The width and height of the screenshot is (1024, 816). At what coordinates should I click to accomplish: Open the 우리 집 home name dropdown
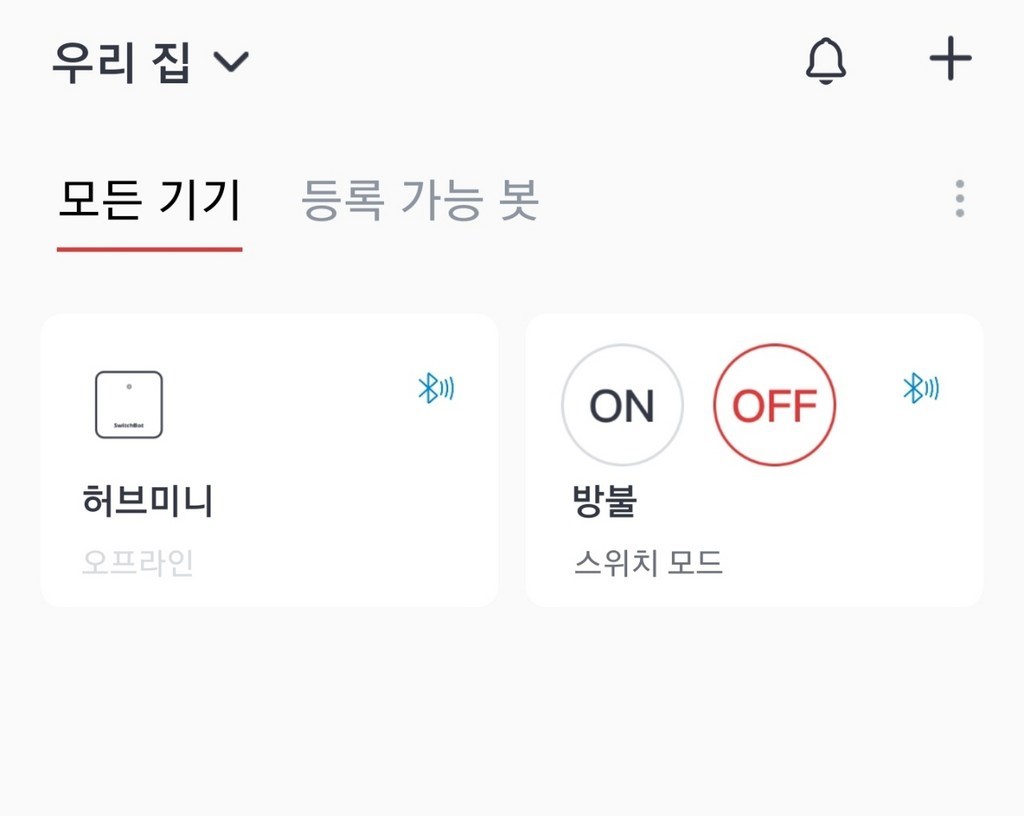click(121, 62)
